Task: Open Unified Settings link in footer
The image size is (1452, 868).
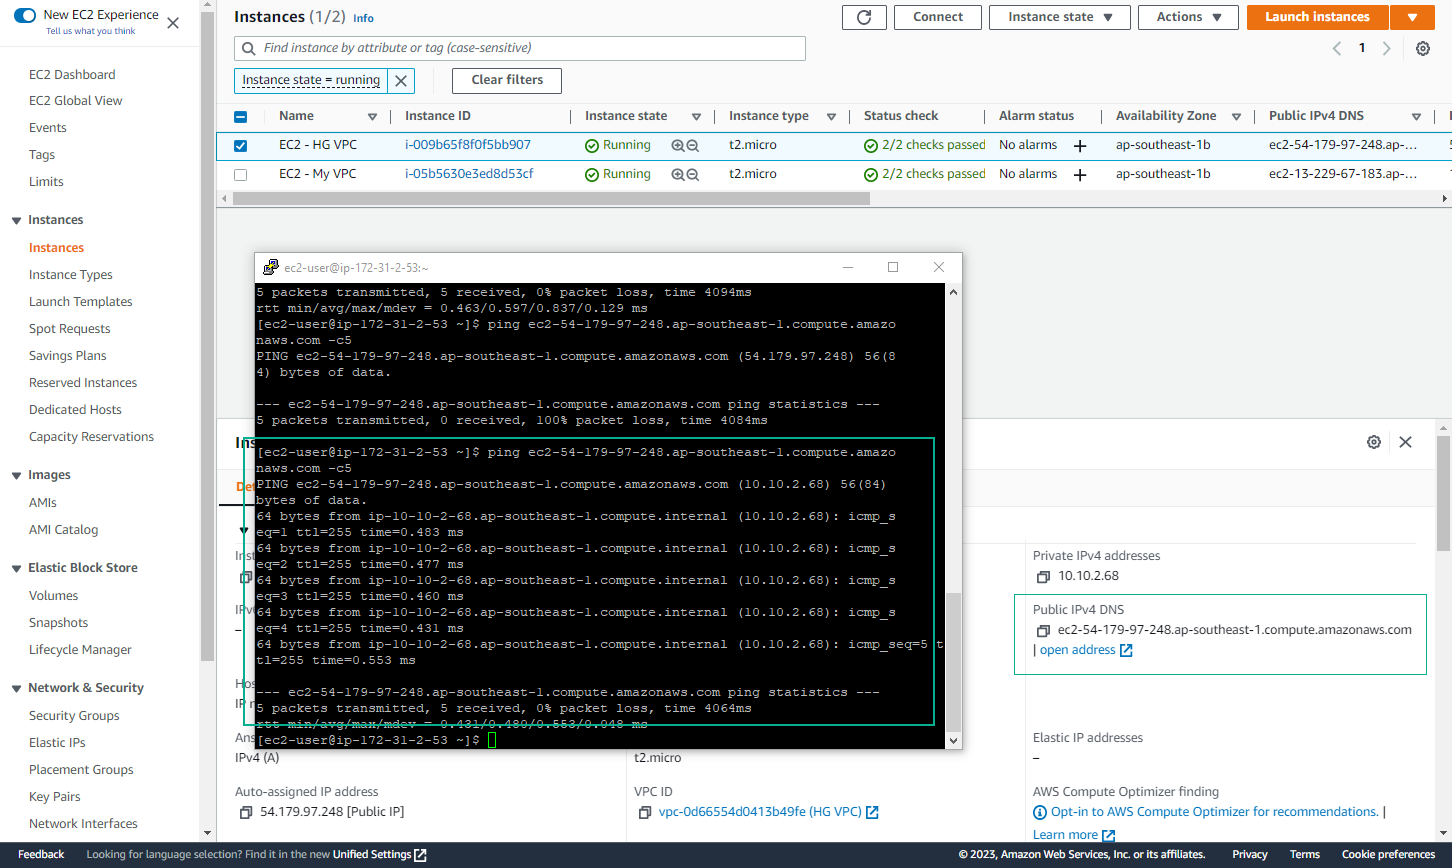Action: [x=380, y=855]
